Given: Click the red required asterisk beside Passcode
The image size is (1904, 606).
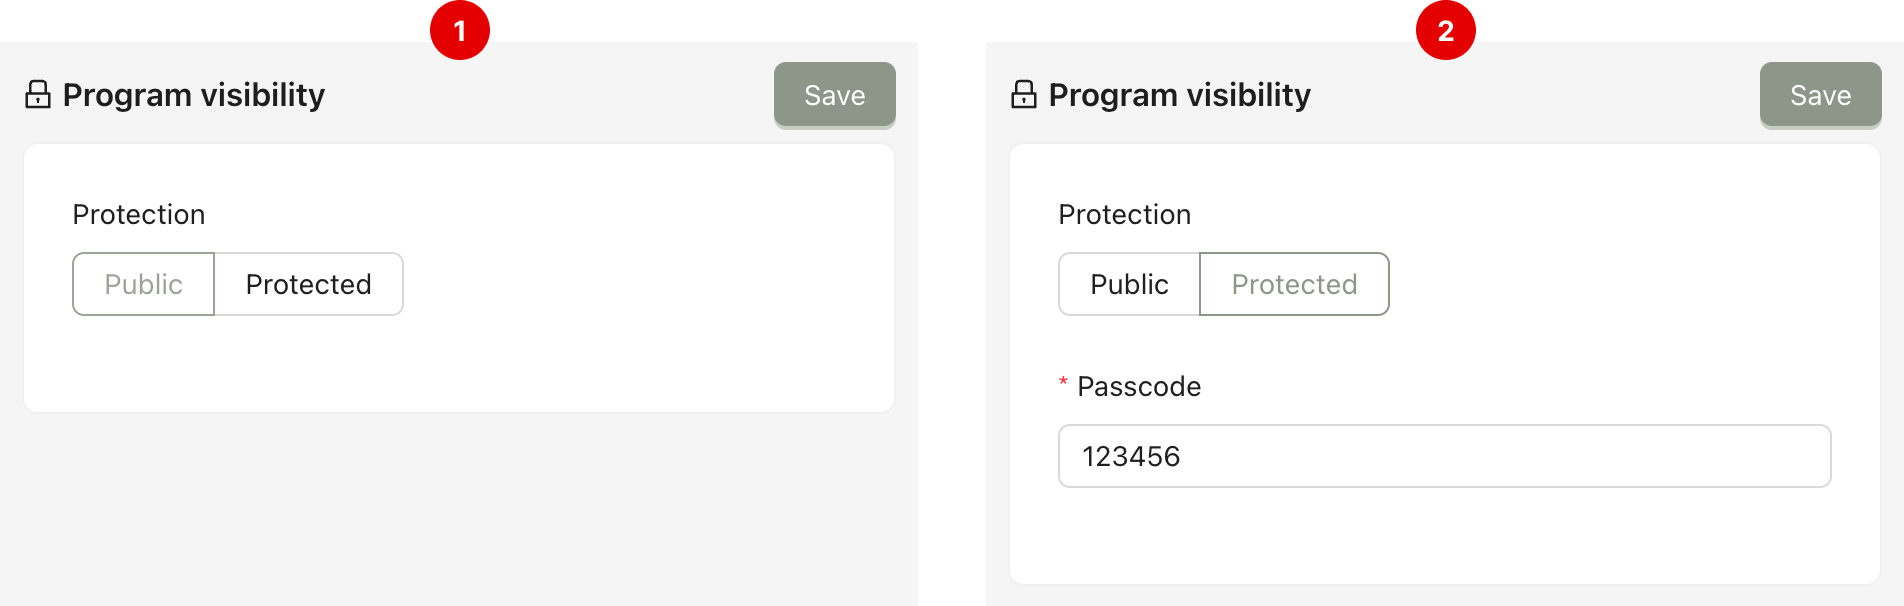Looking at the screenshot, I should [x=1063, y=383].
